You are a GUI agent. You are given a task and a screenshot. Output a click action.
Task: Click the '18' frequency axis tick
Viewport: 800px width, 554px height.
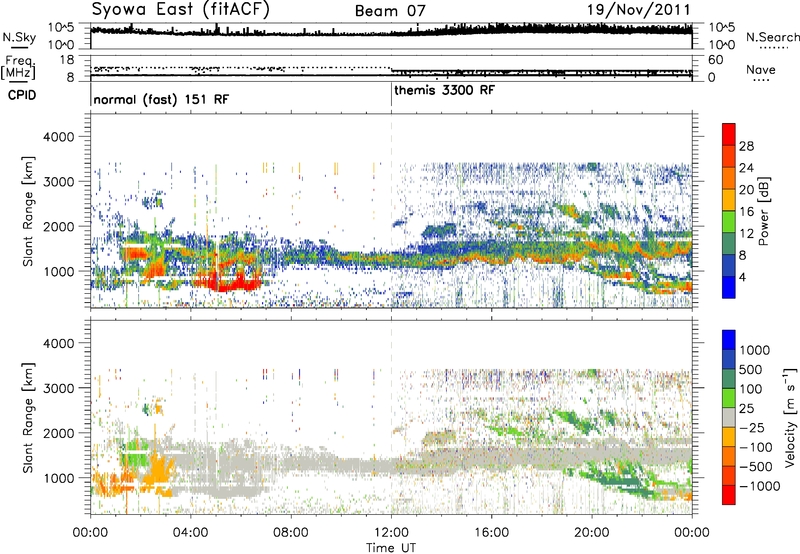point(66,60)
